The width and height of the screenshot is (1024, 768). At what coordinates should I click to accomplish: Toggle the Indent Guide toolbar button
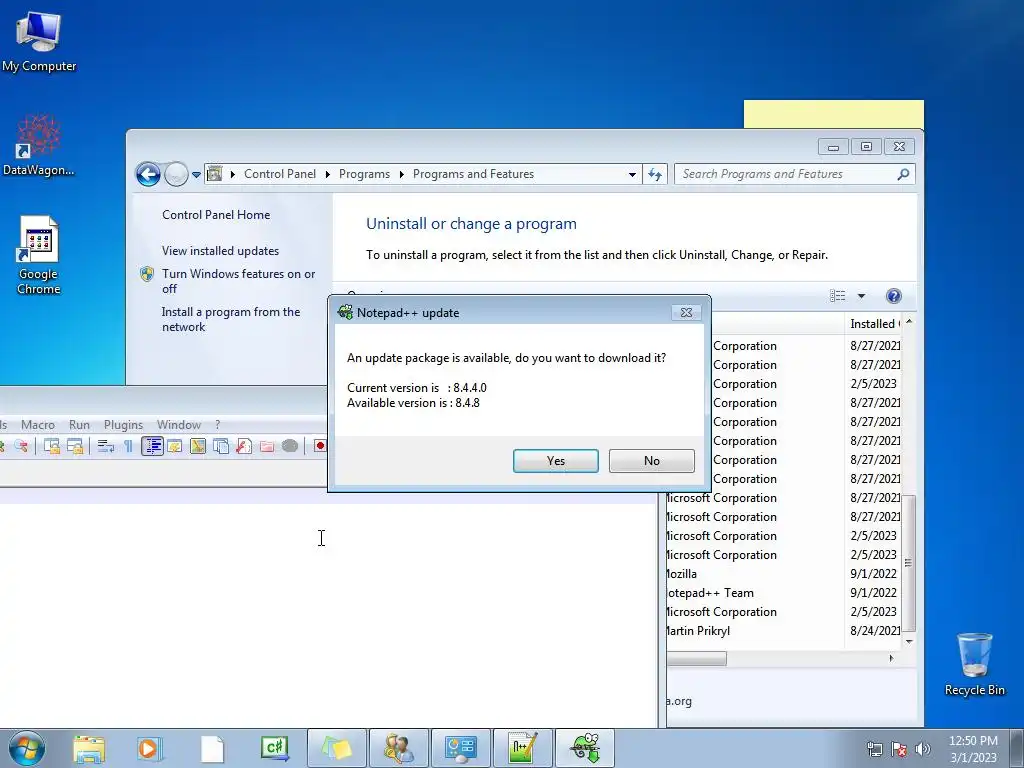152,446
